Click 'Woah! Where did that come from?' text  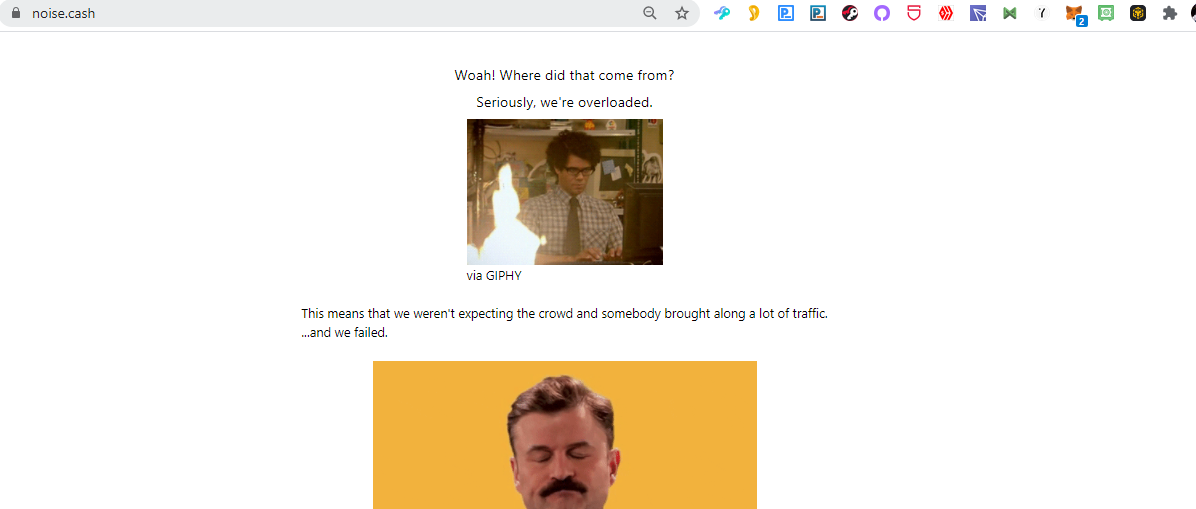point(564,76)
